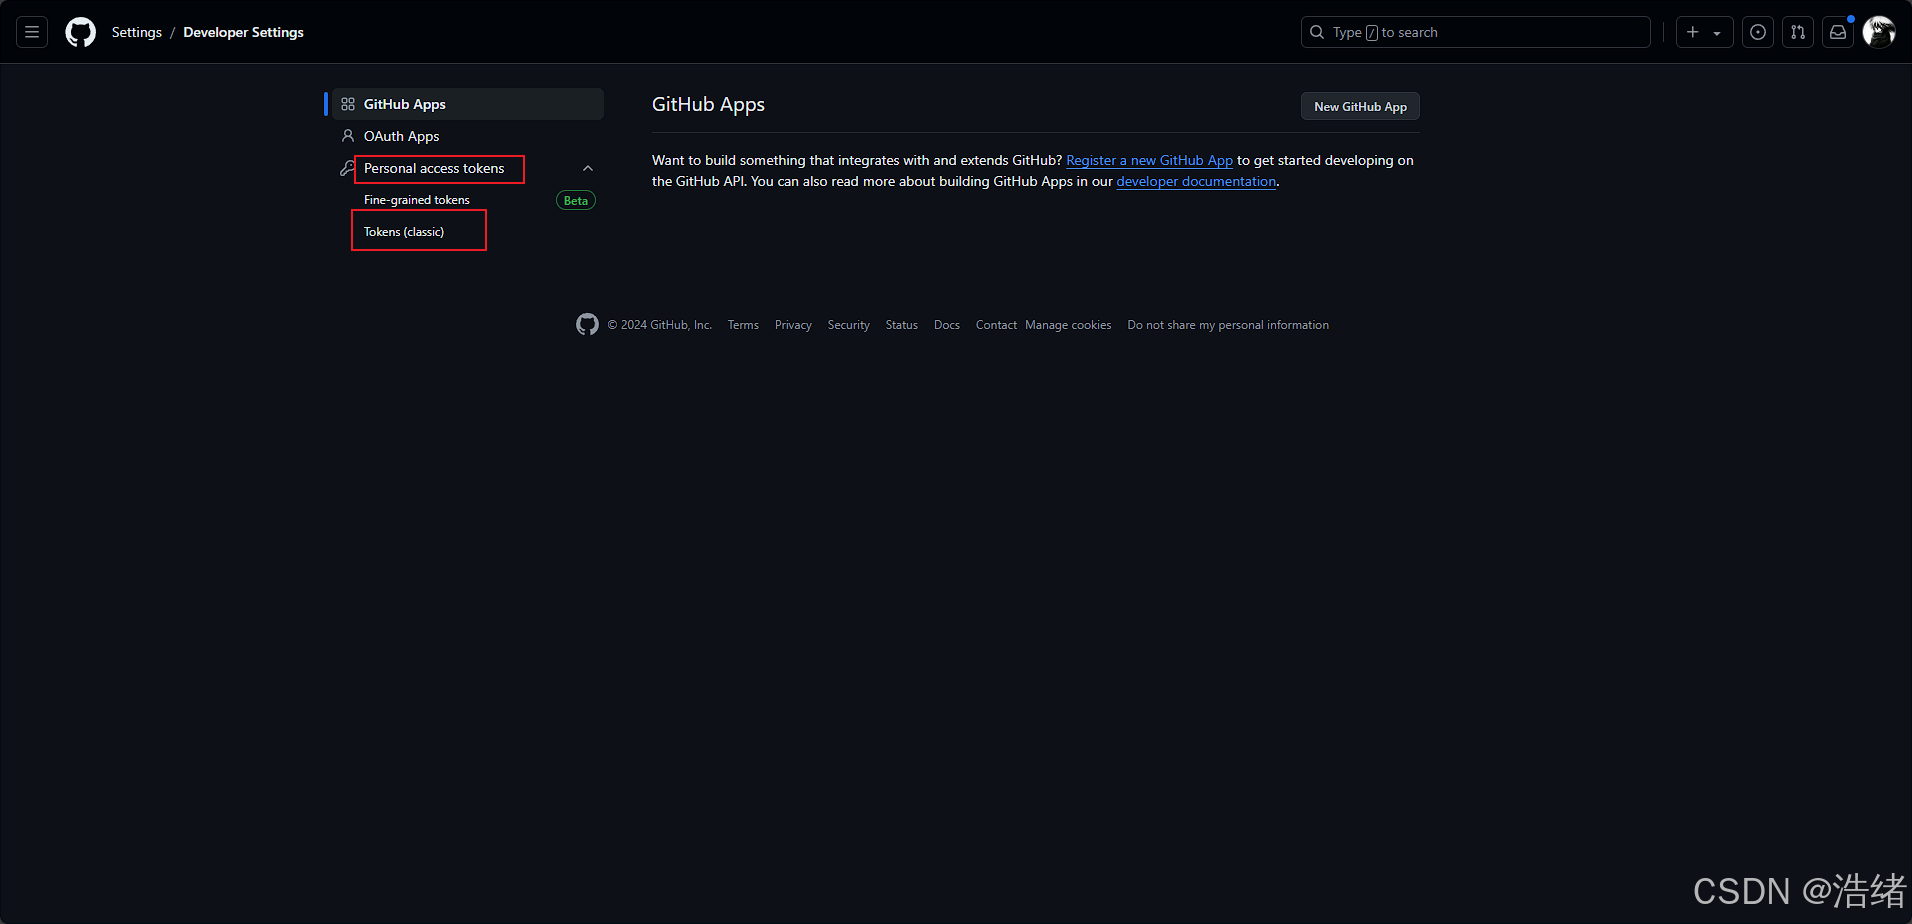Open the create-new dropdown caret
This screenshot has height=924, width=1912.
point(1717,33)
